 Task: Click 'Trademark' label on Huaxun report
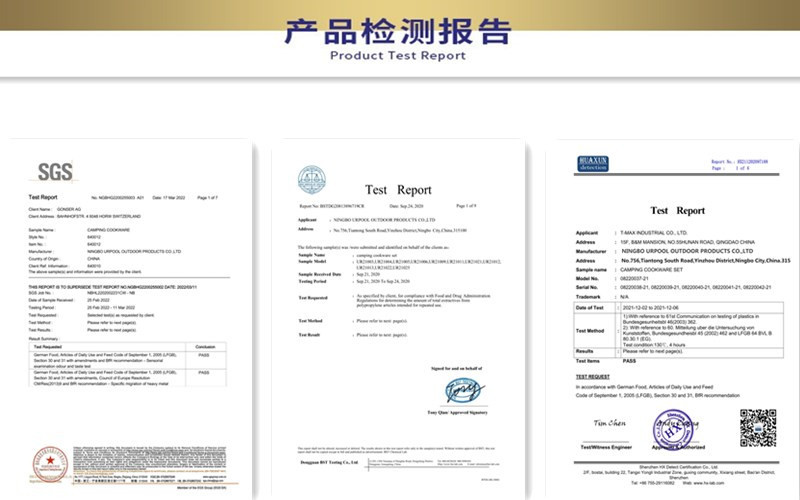[588, 297]
